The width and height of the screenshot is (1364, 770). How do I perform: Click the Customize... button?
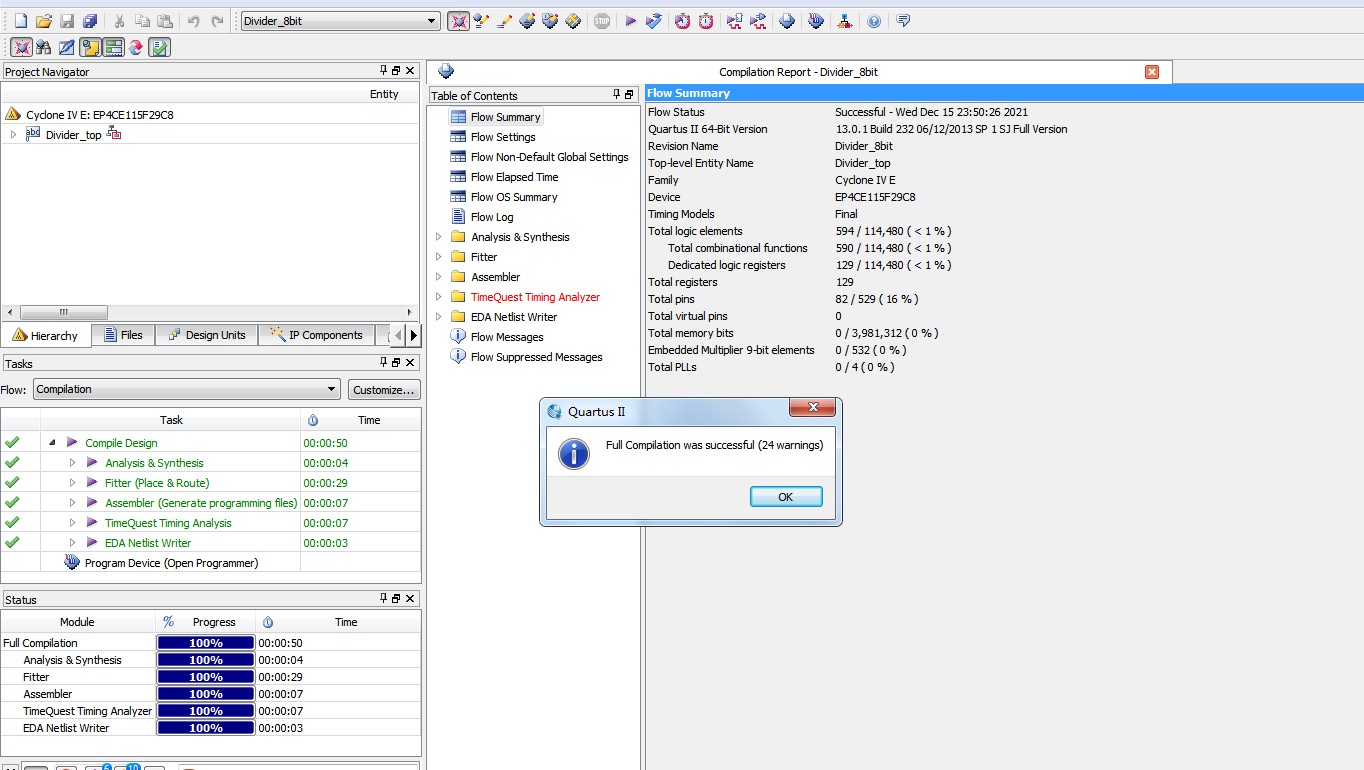[x=384, y=390]
